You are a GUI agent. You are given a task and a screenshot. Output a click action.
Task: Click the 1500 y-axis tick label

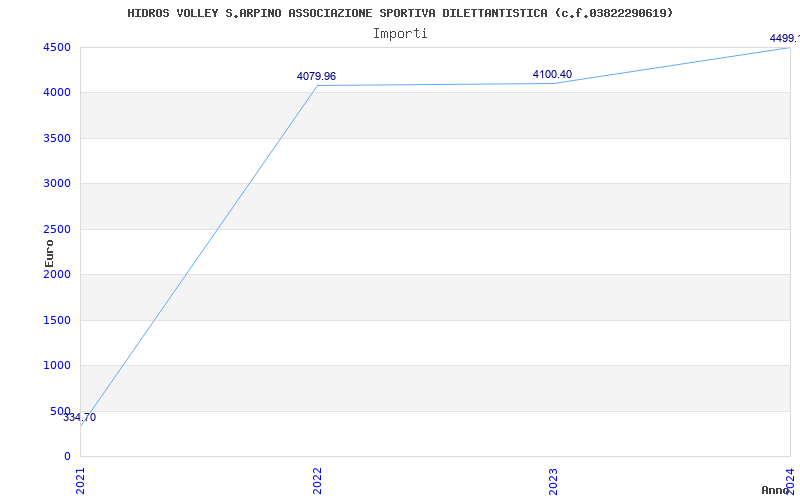[x=57, y=320]
